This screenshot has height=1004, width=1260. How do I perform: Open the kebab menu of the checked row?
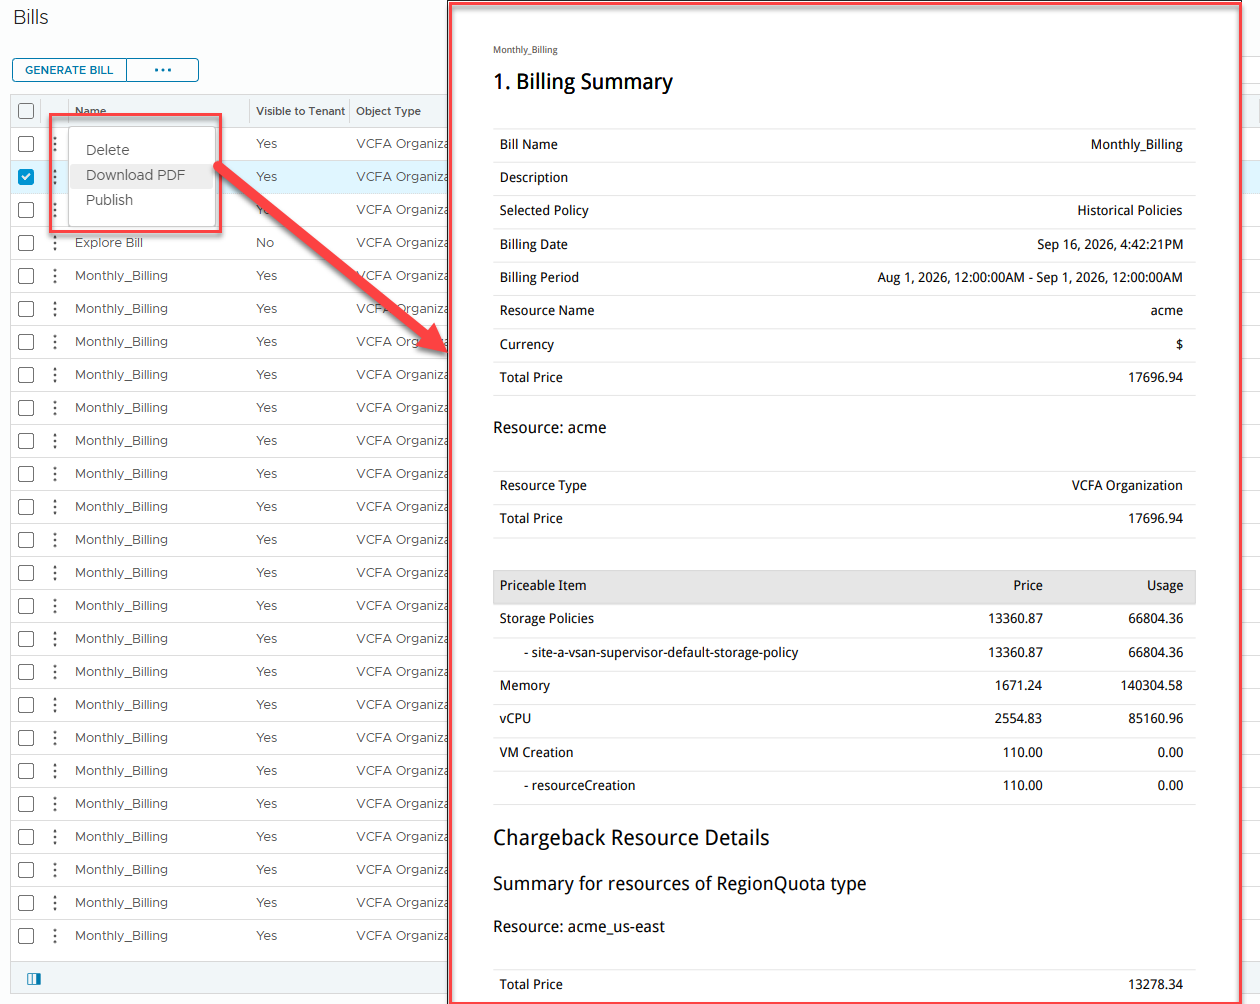pyautogui.click(x=55, y=177)
